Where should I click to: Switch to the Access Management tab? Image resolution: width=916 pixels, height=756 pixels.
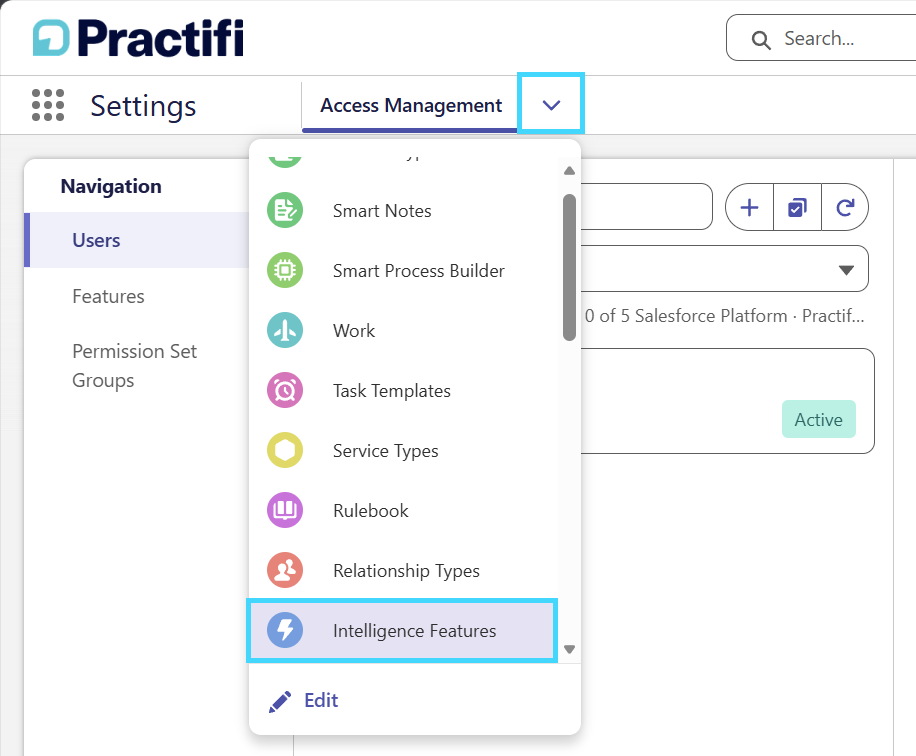[x=411, y=105]
